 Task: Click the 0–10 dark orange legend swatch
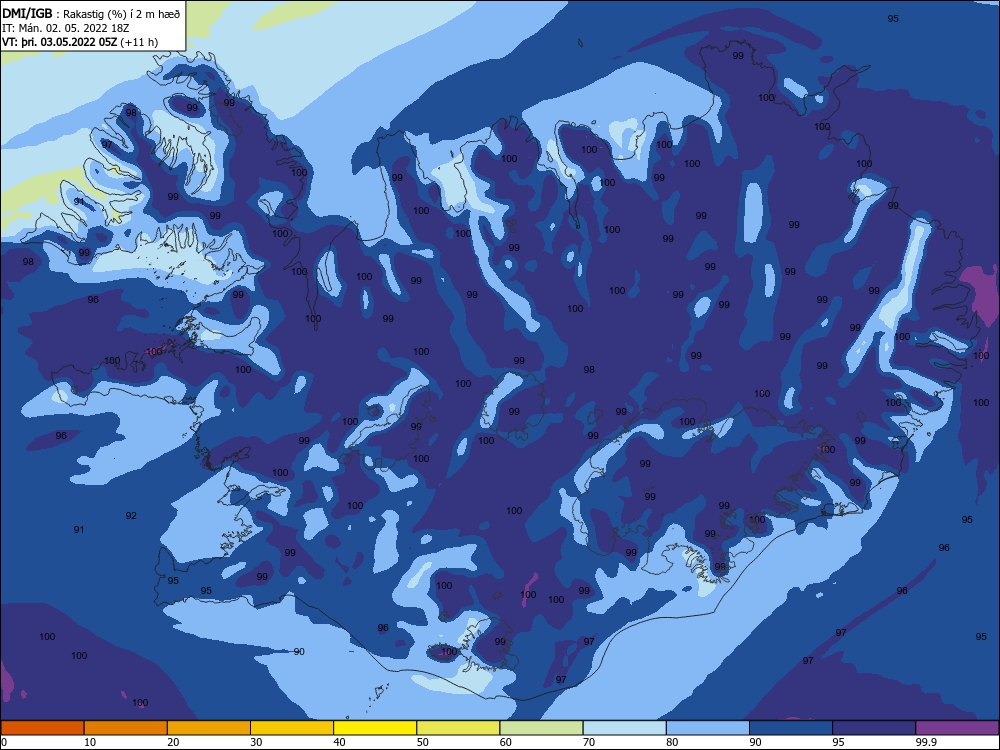[42, 728]
